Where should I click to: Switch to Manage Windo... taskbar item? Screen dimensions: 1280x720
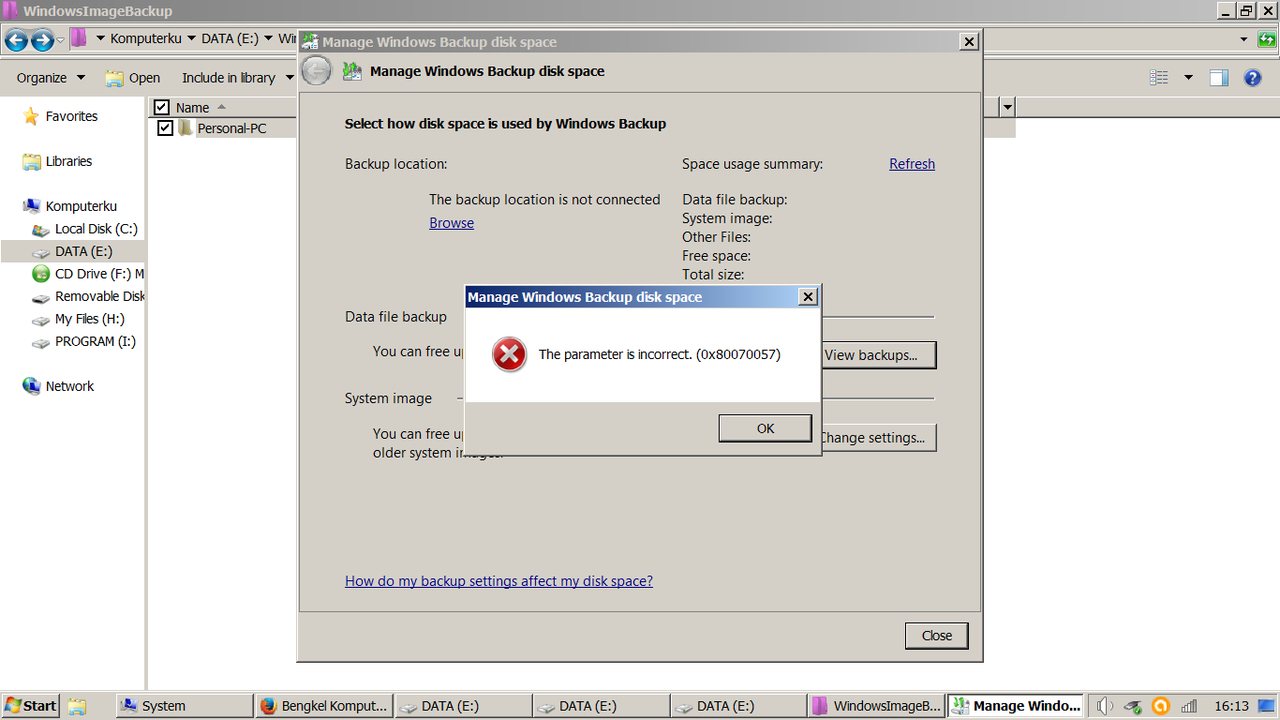pos(1015,705)
